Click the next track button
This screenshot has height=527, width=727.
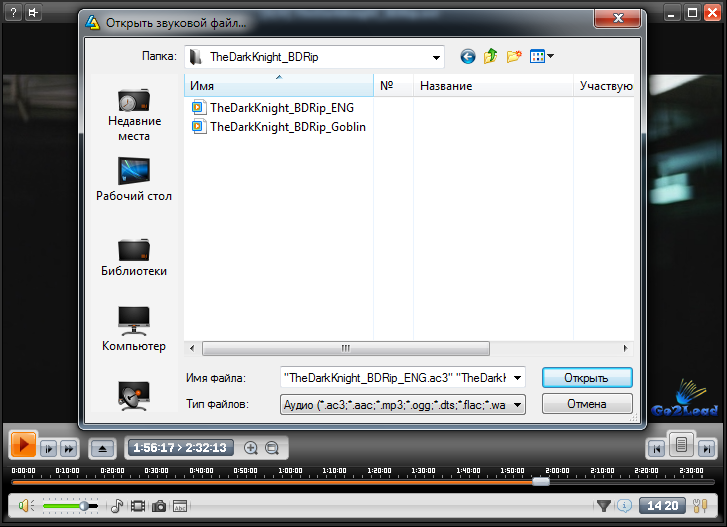point(706,449)
